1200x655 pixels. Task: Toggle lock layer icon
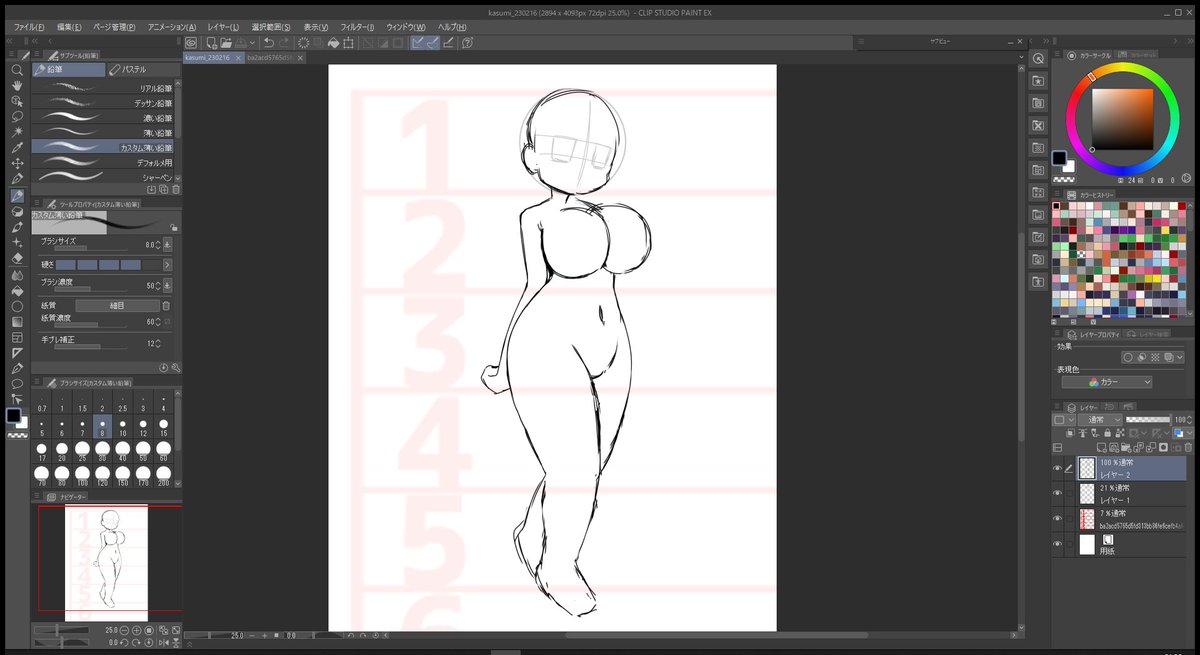1107,433
